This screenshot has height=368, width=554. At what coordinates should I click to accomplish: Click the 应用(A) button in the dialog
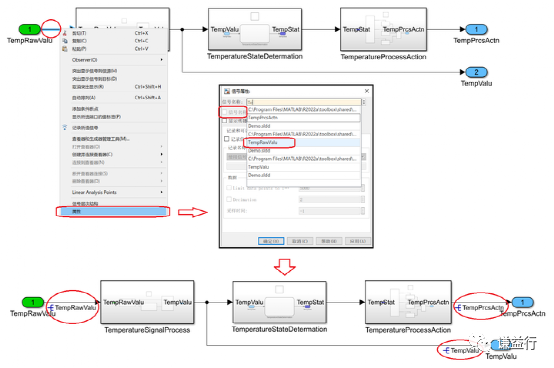coord(358,241)
